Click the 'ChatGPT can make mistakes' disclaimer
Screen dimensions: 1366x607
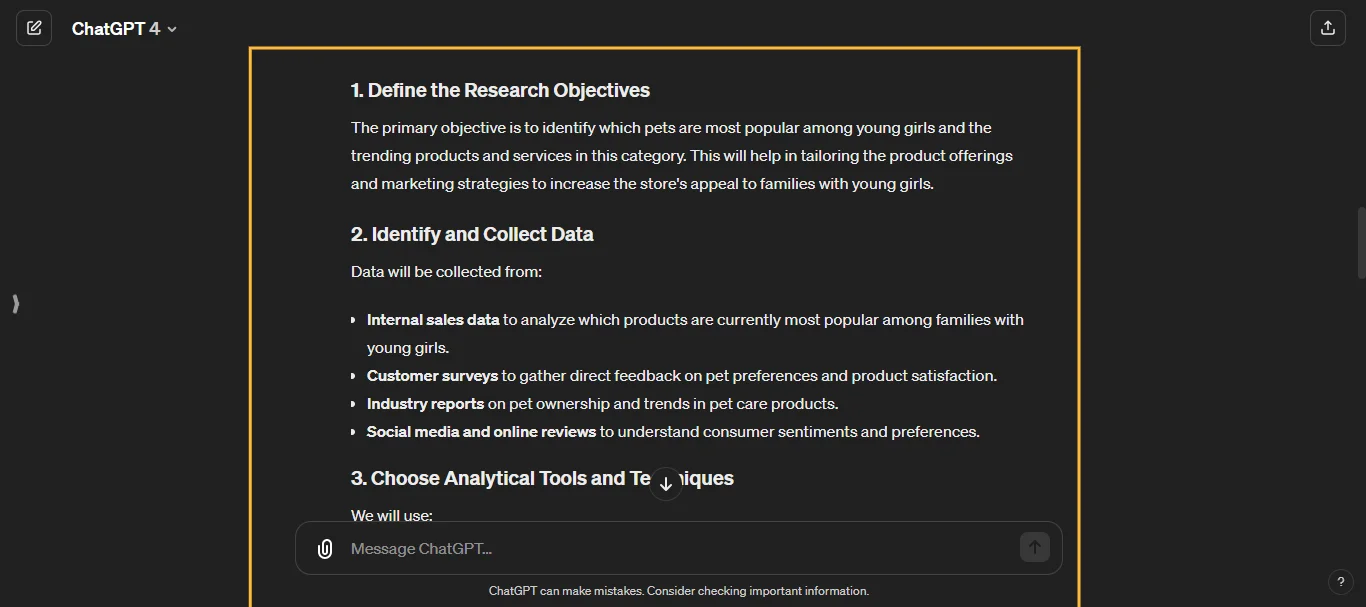tap(679, 591)
